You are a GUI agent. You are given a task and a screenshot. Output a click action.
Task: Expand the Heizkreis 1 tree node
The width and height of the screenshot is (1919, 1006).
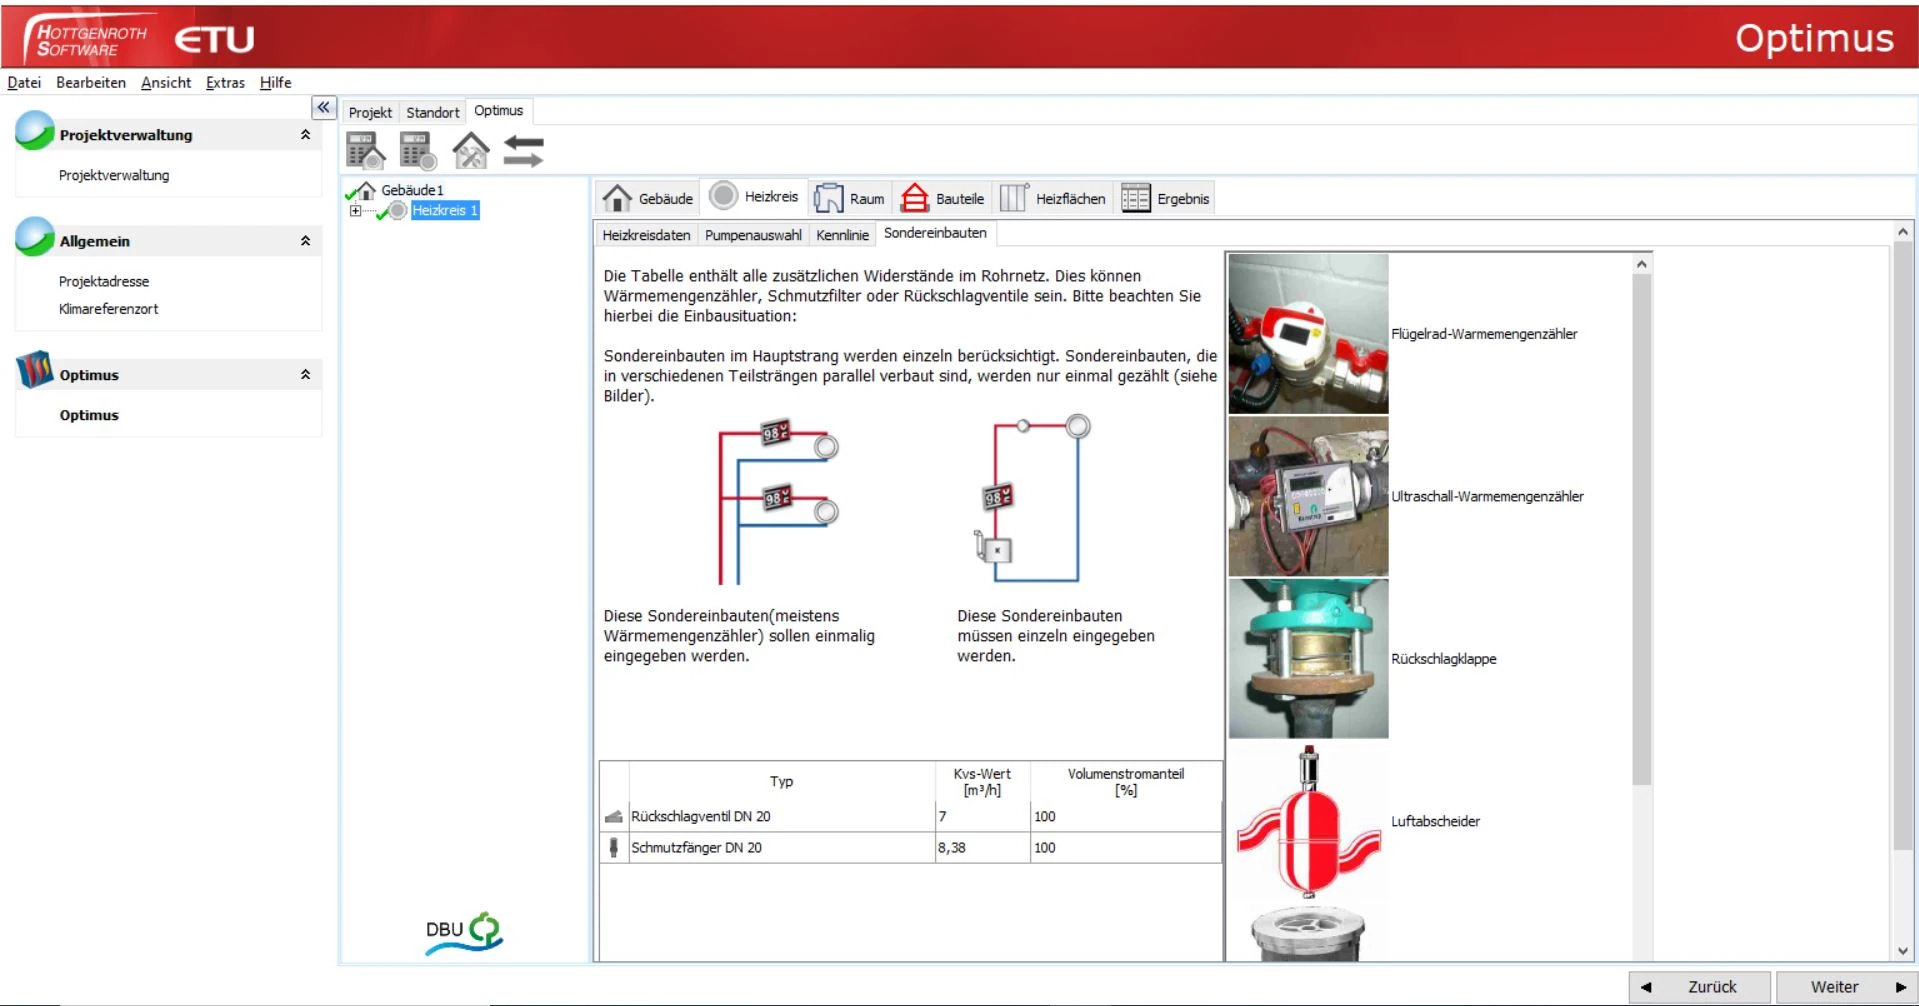coord(355,211)
